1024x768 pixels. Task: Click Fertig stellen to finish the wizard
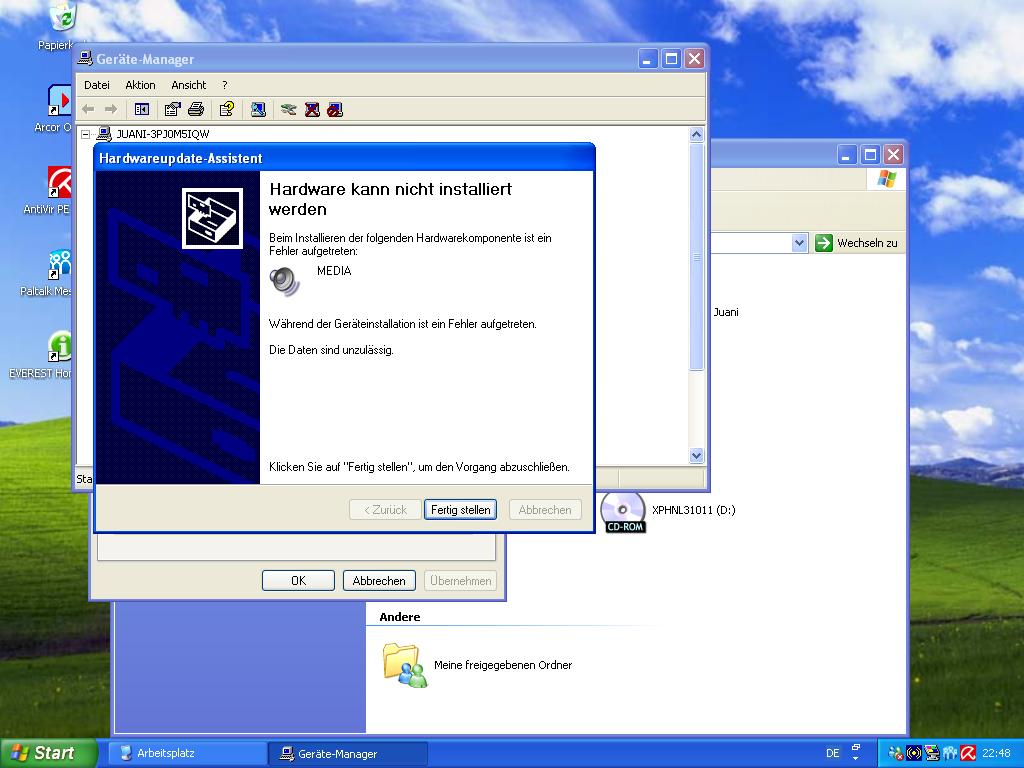460,509
